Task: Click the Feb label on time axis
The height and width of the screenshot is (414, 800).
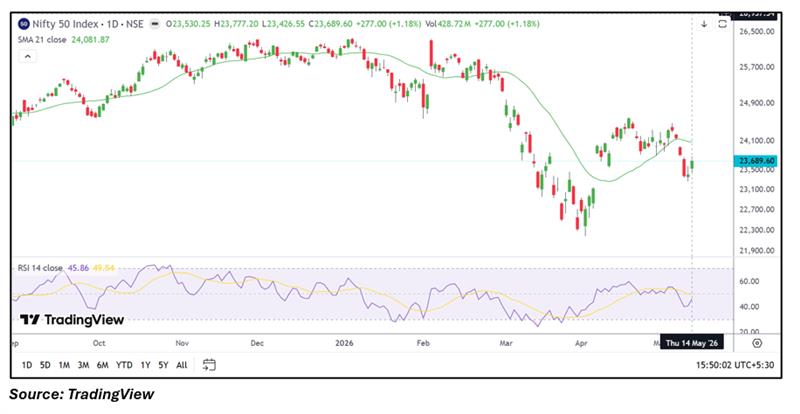Action: tap(423, 343)
